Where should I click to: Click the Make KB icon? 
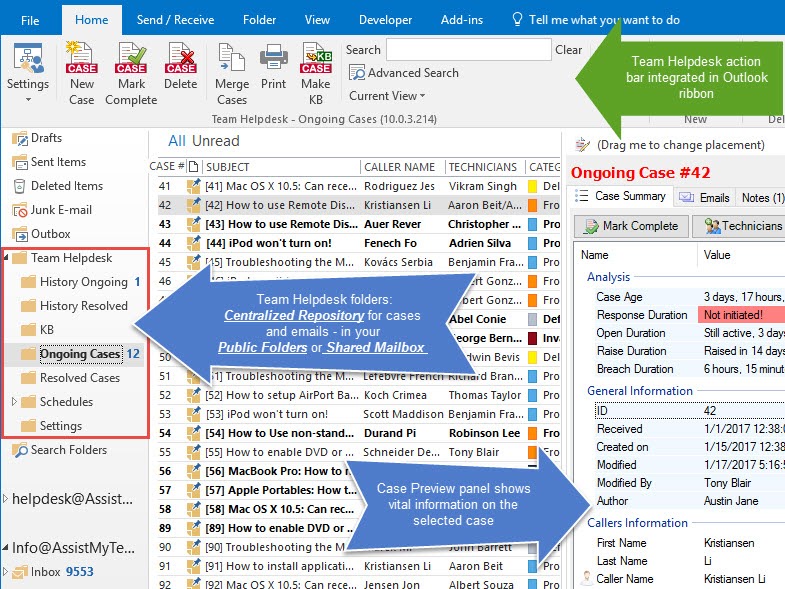[316, 59]
